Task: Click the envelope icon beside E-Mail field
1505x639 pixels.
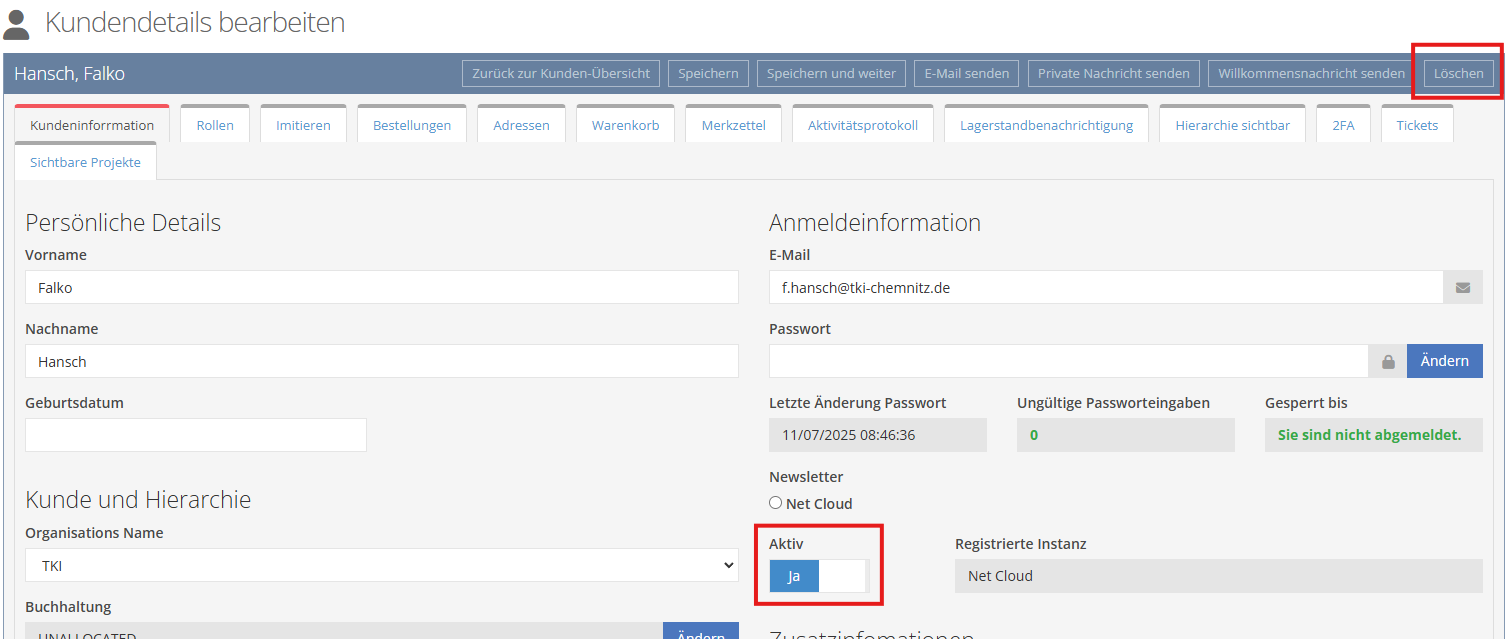Action: (1462, 288)
